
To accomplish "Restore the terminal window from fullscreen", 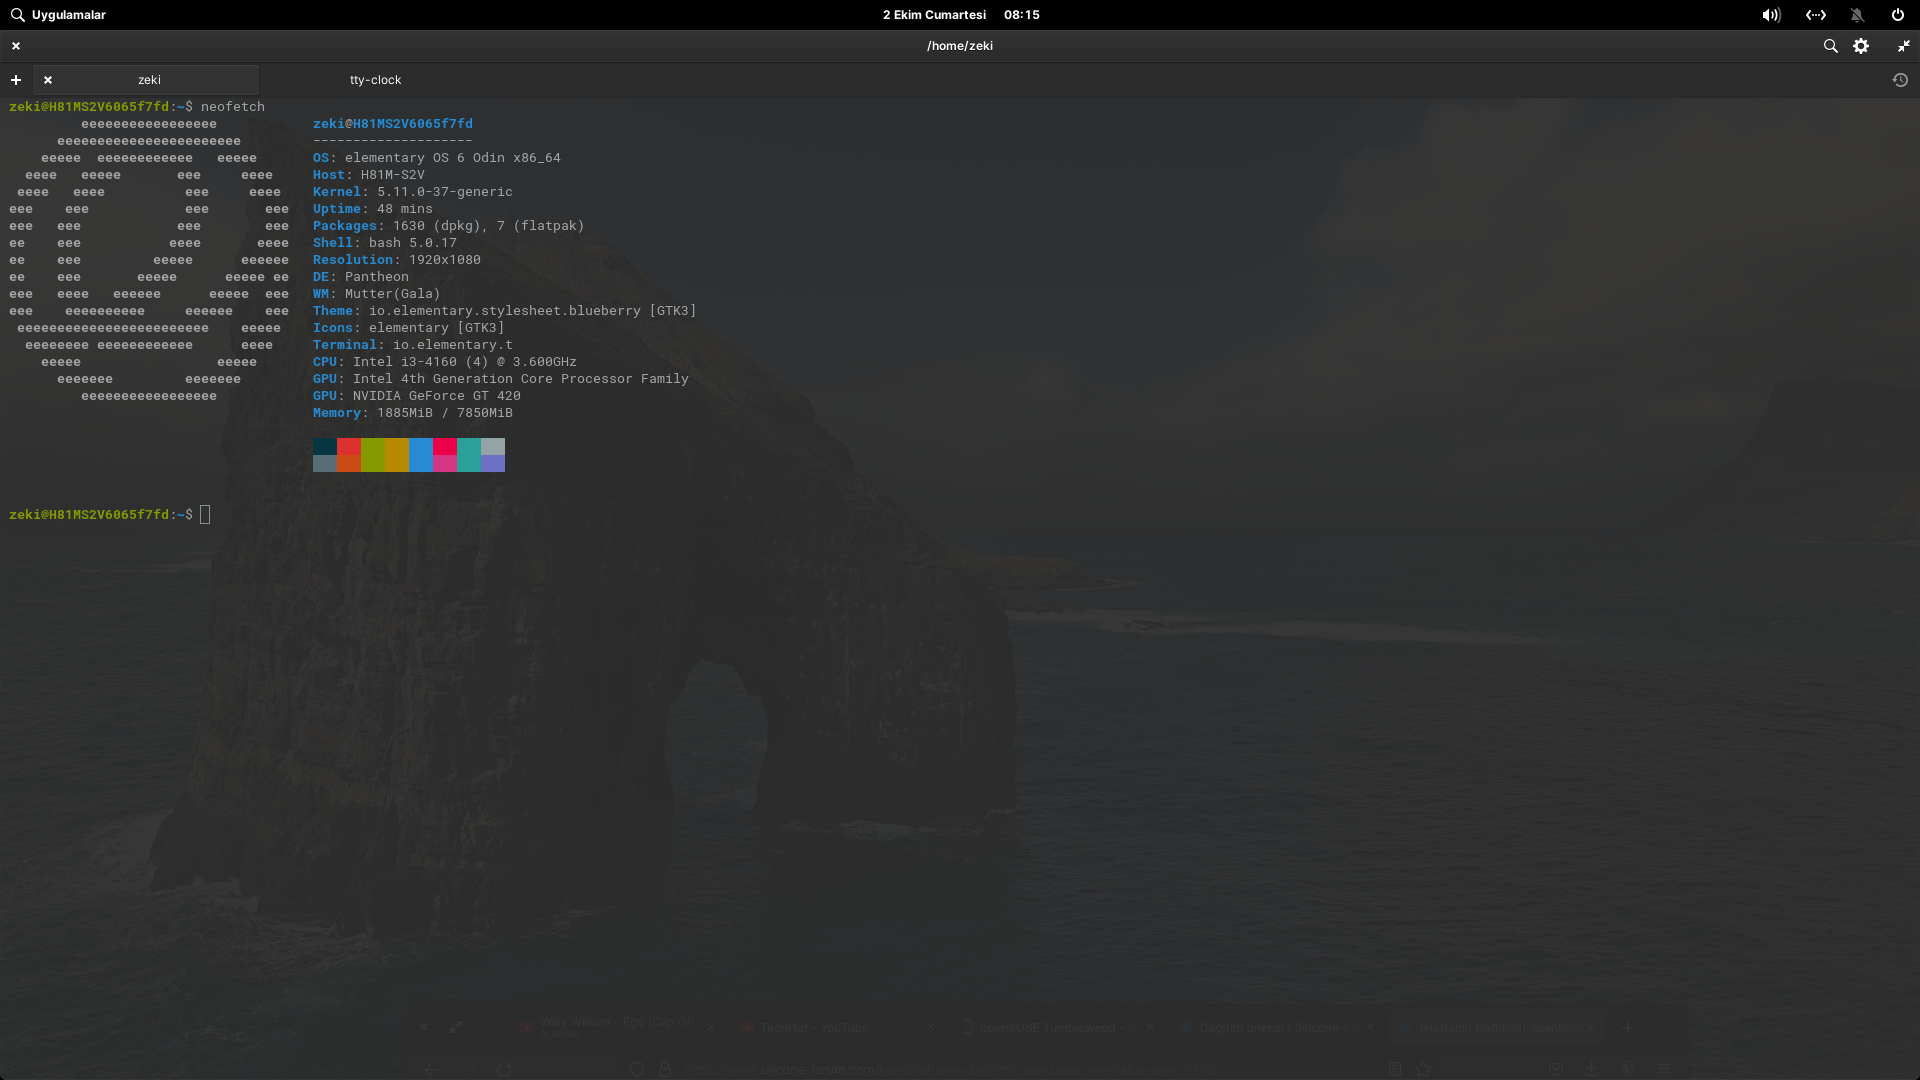I will 1903,46.
